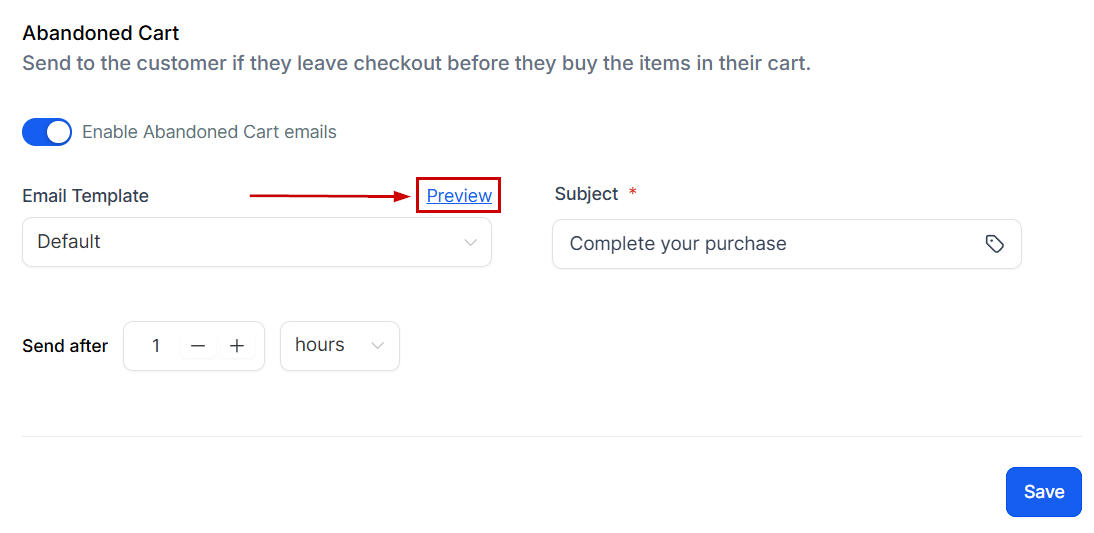This screenshot has width=1094, height=533.
Task: Click the "Send after" label text
Action: [65, 346]
